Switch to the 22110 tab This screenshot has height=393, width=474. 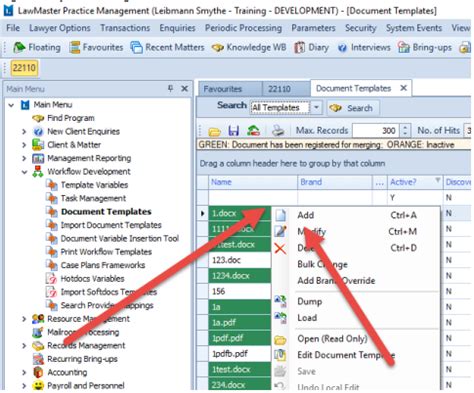click(286, 89)
